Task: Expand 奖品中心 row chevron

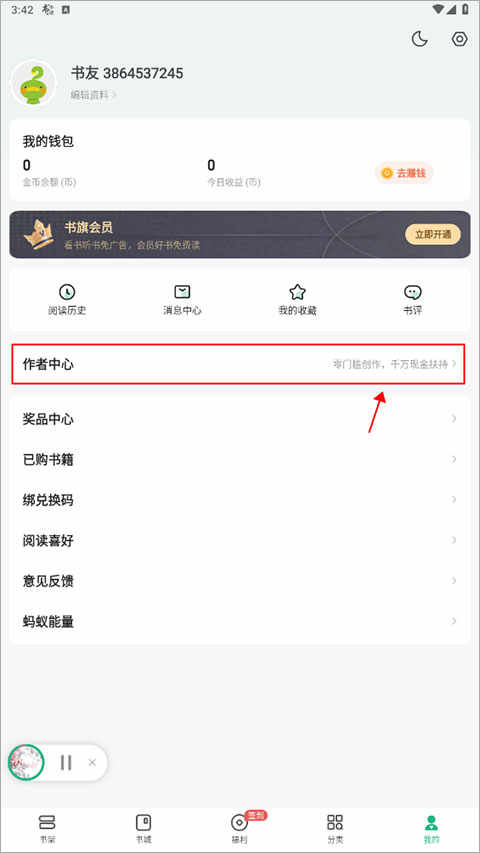Action: coord(454,418)
